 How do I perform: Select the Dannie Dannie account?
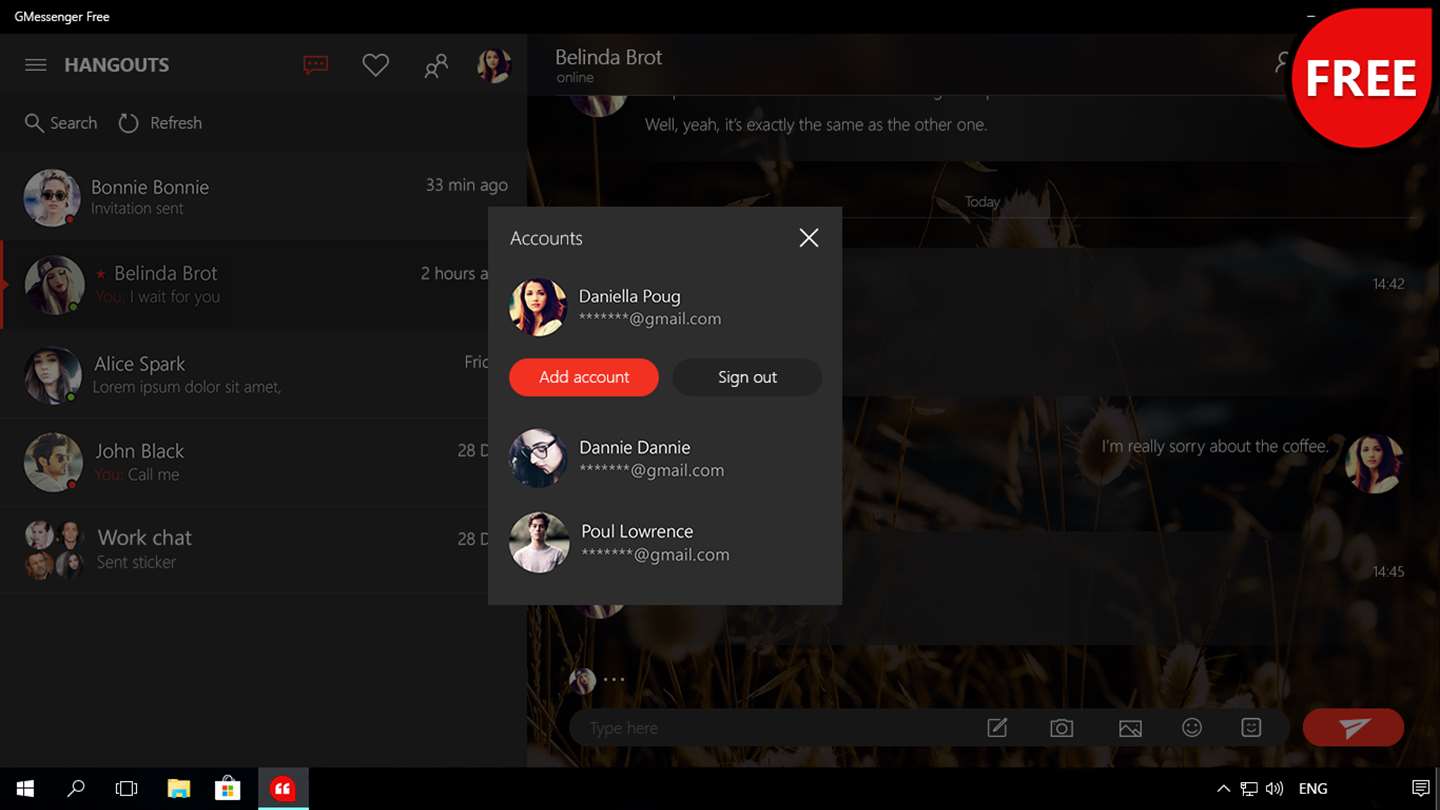click(x=665, y=458)
